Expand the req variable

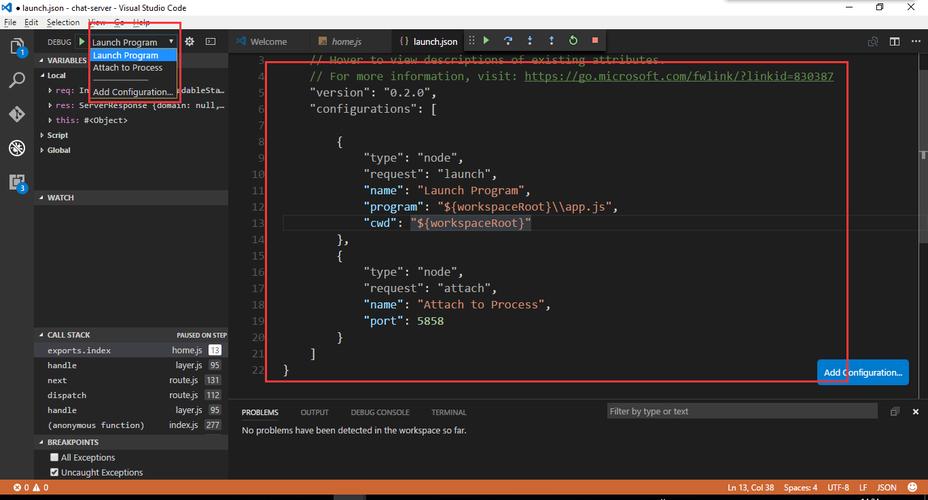point(50,91)
